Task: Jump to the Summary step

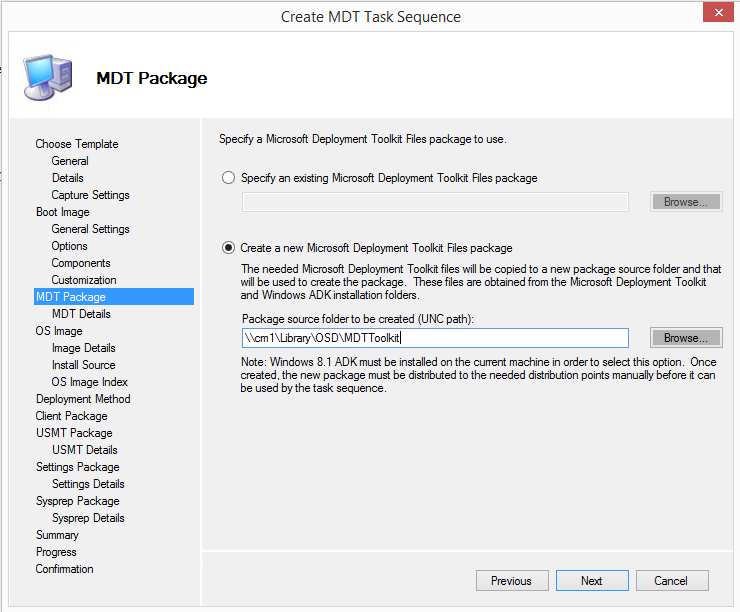Action: coord(57,535)
